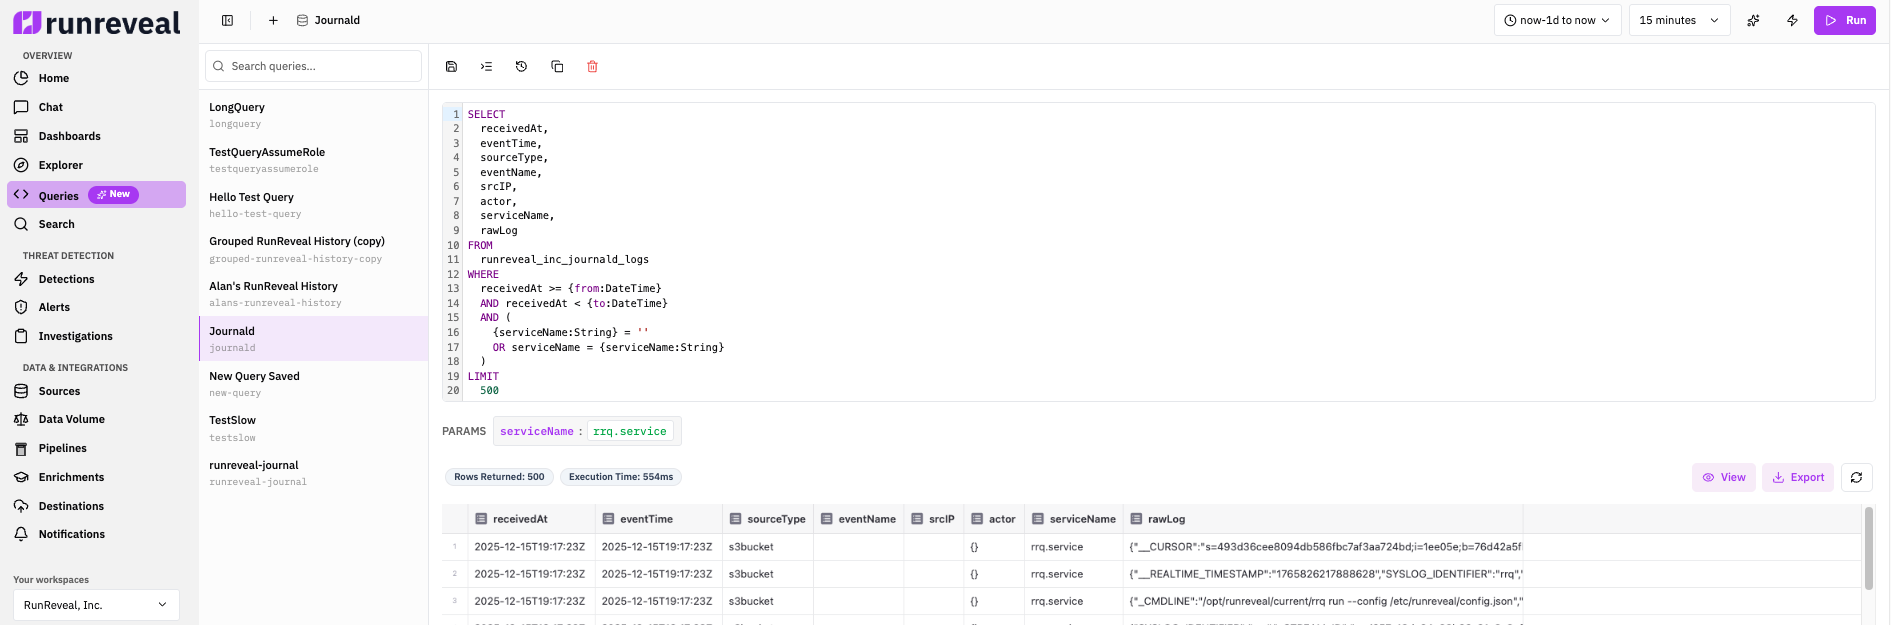Click the srcIP column header
This screenshot has width=1891, height=625.
coord(934,519)
